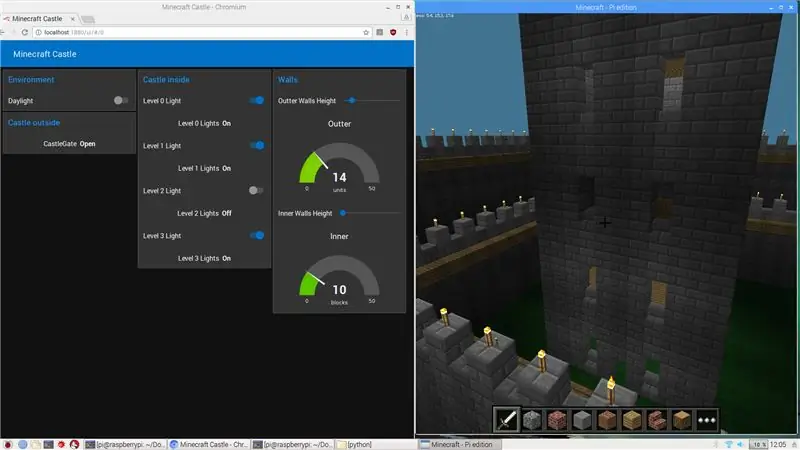This screenshot has width=800, height=450.
Task: Select the fifth hotbar slot, brown dirt block
Action: pyautogui.click(x=607, y=420)
